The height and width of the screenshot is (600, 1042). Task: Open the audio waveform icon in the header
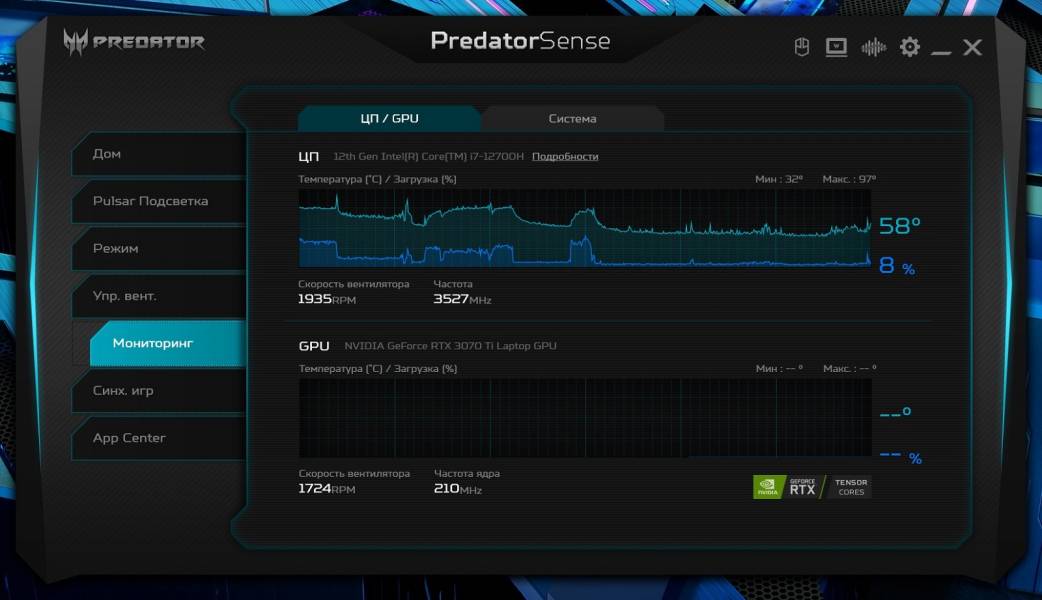873,47
